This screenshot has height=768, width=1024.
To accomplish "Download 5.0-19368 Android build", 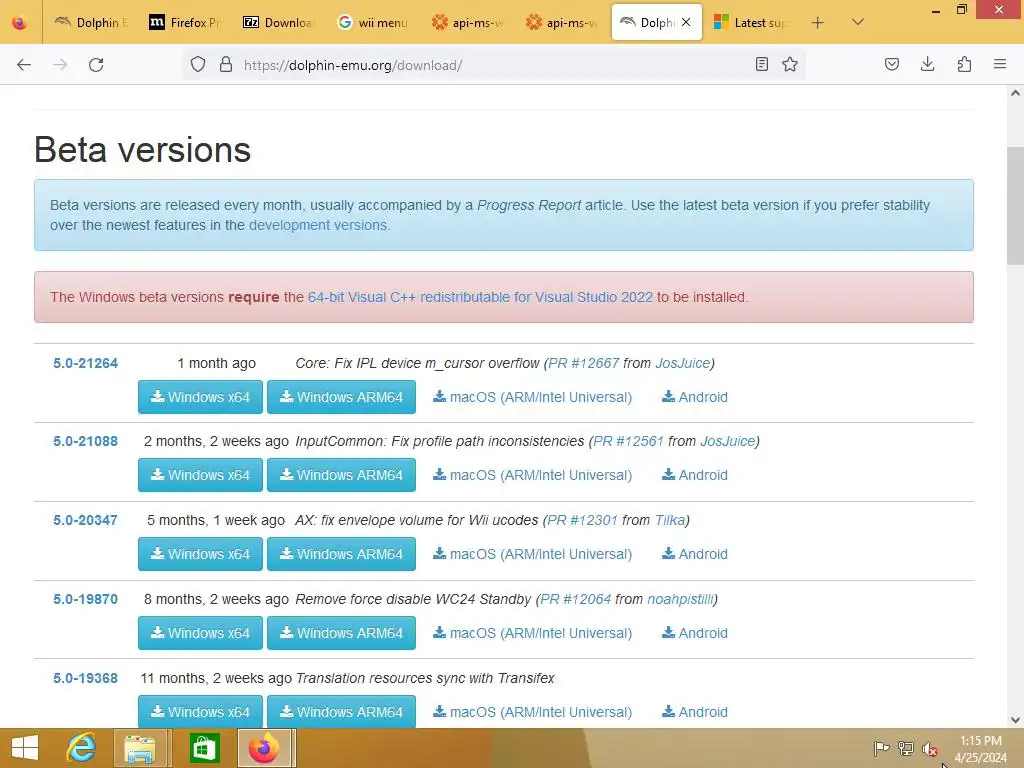I will (x=695, y=712).
